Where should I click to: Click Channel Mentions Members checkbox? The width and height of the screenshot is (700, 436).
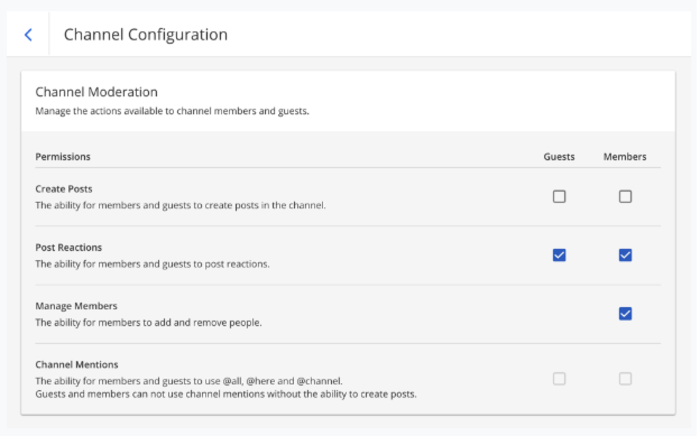[625, 379]
